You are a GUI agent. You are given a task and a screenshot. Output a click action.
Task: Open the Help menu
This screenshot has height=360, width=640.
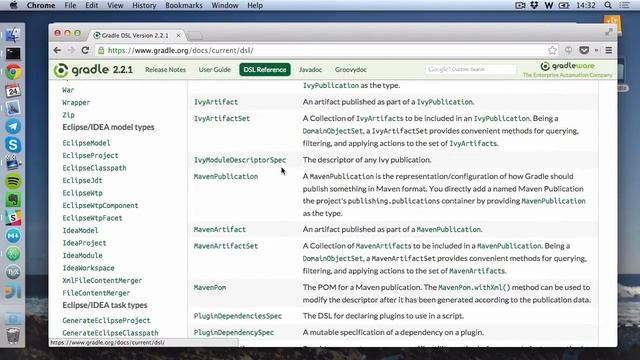[255, 5]
